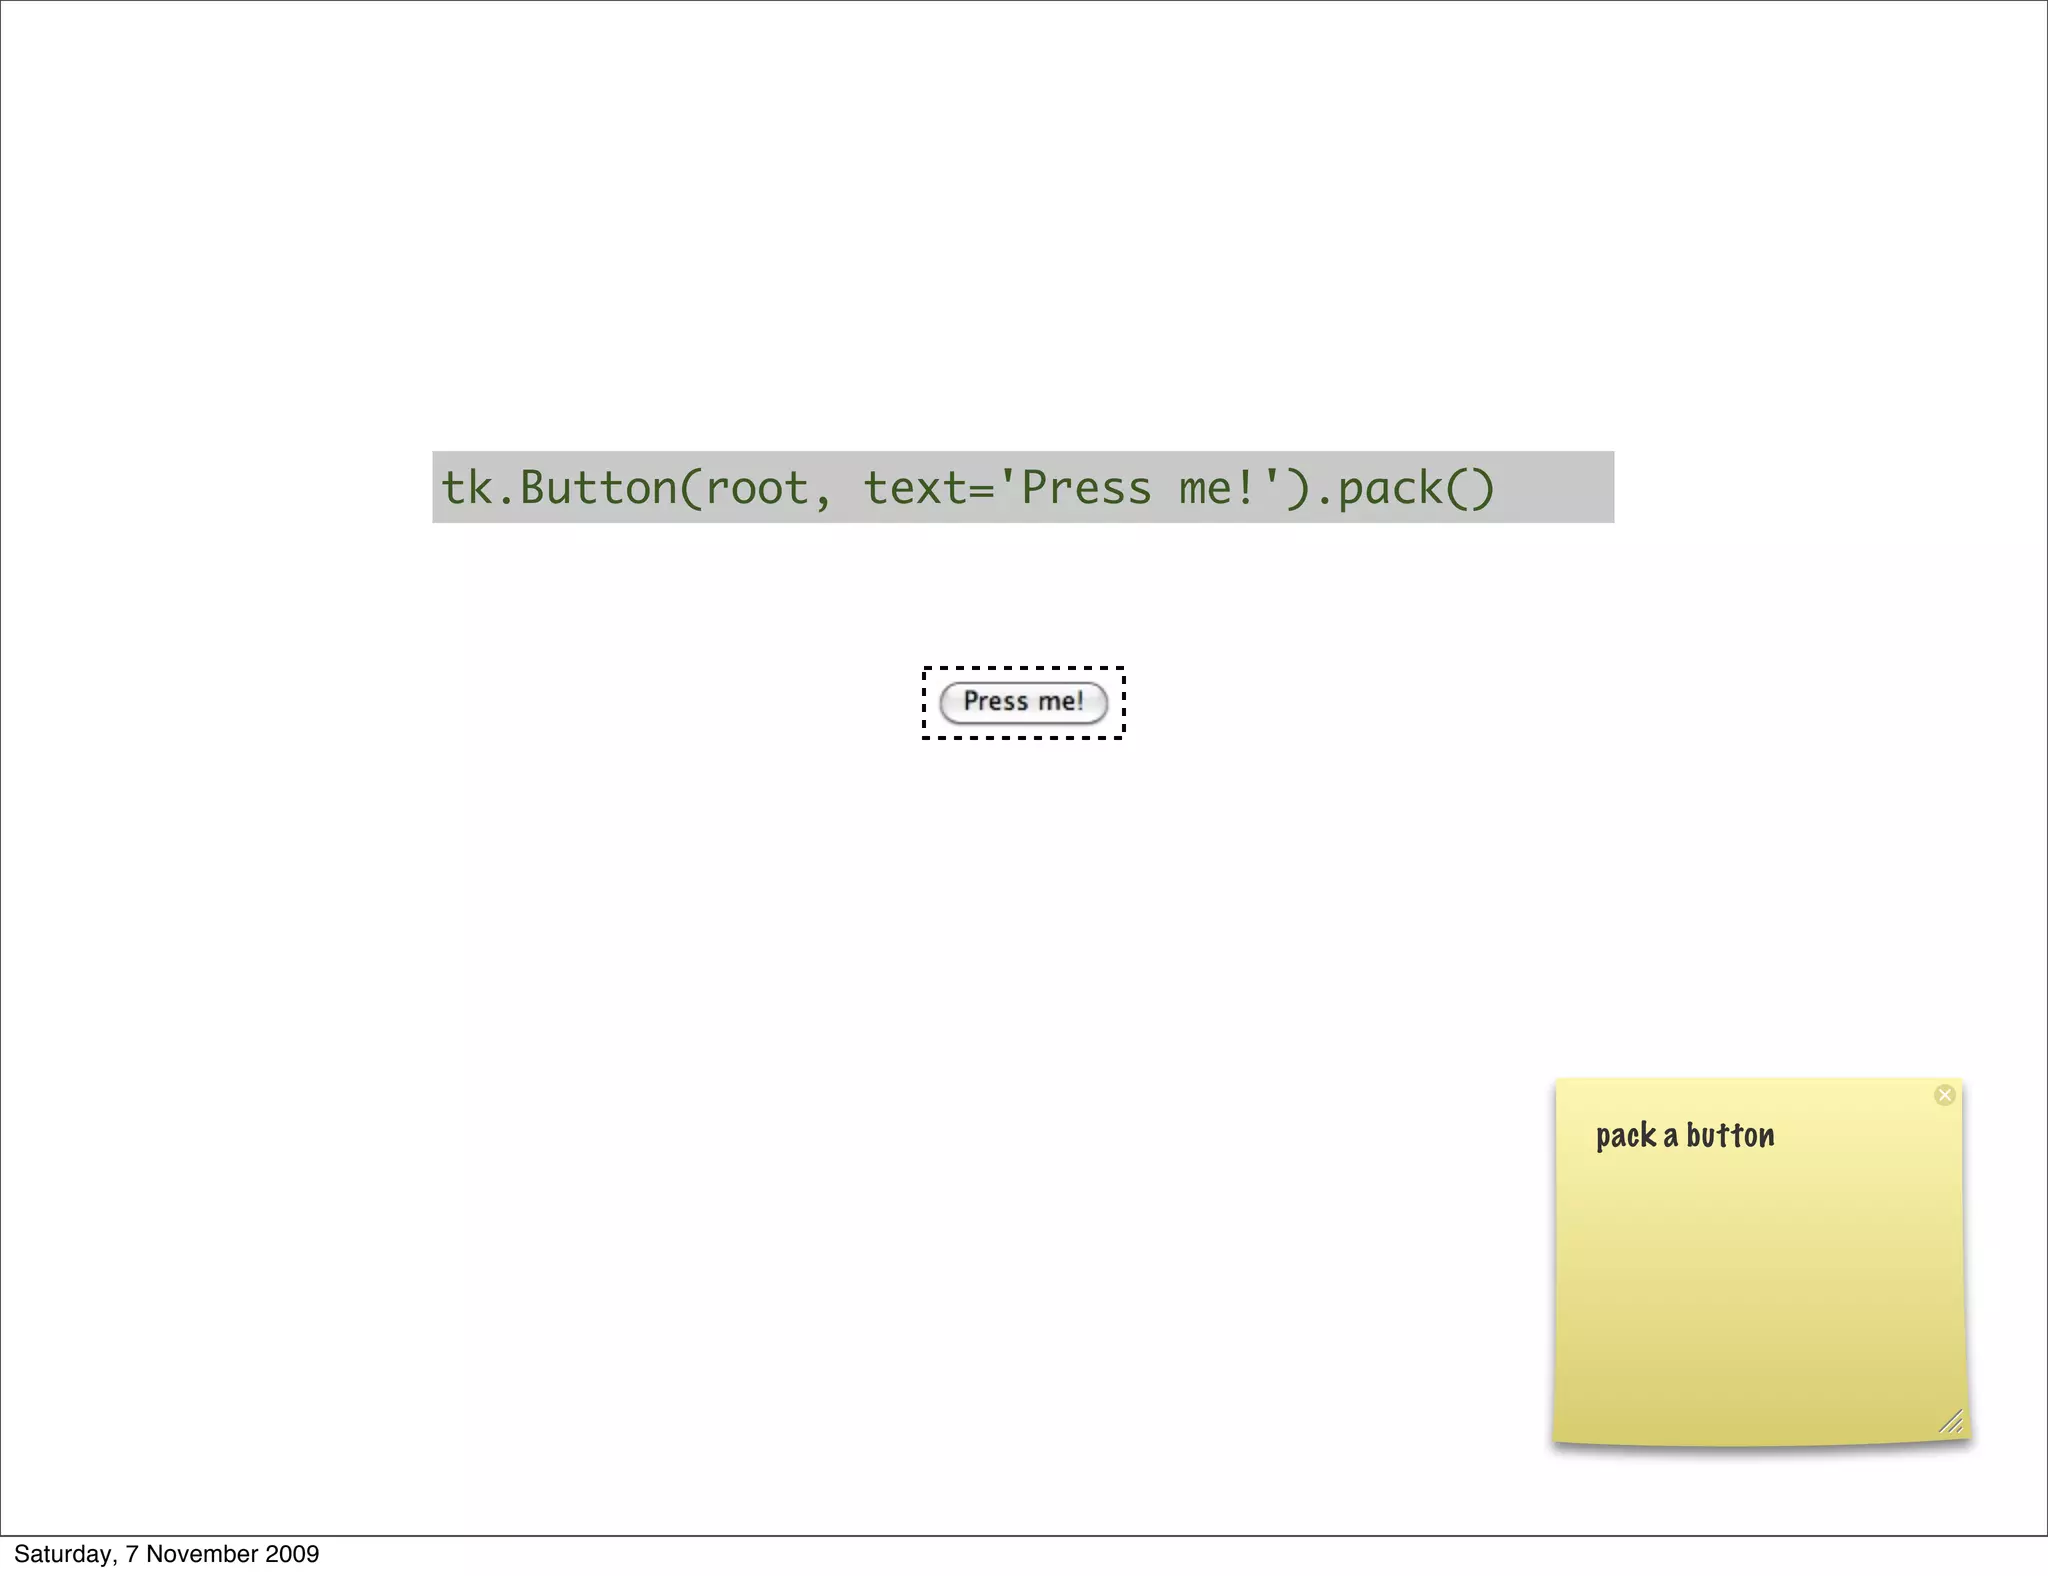Click the sticky note resize grip
Image resolution: width=2048 pixels, height=1576 pixels.
tap(1951, 1421)
